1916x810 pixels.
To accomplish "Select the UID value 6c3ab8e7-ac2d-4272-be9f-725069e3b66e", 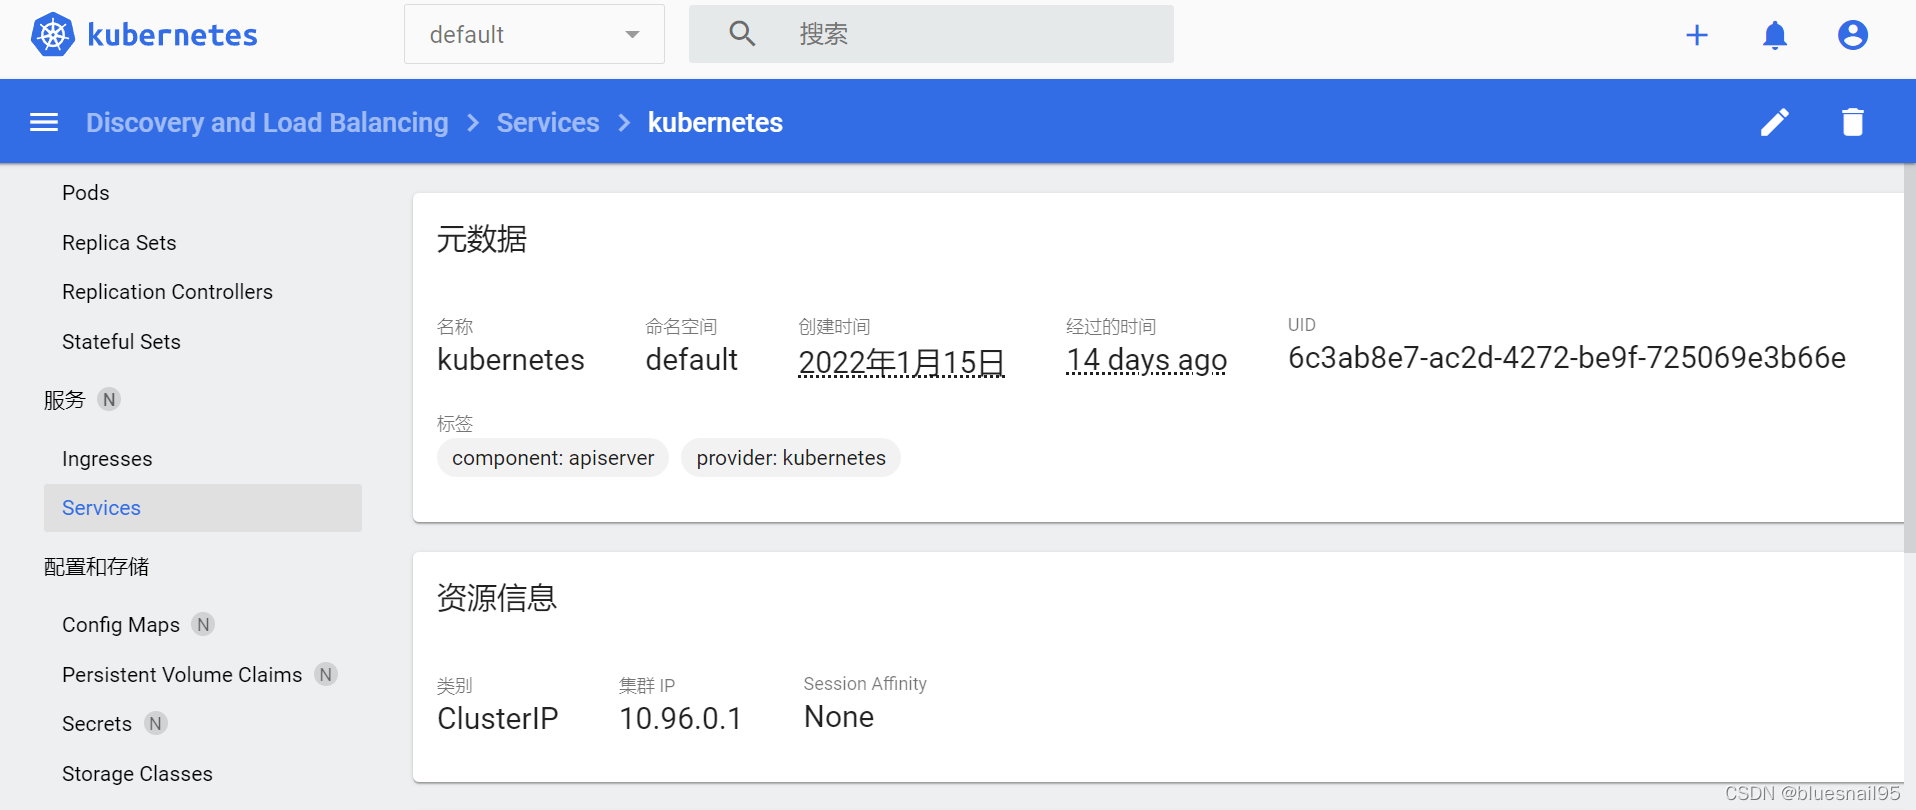I will coord(1567,358).
